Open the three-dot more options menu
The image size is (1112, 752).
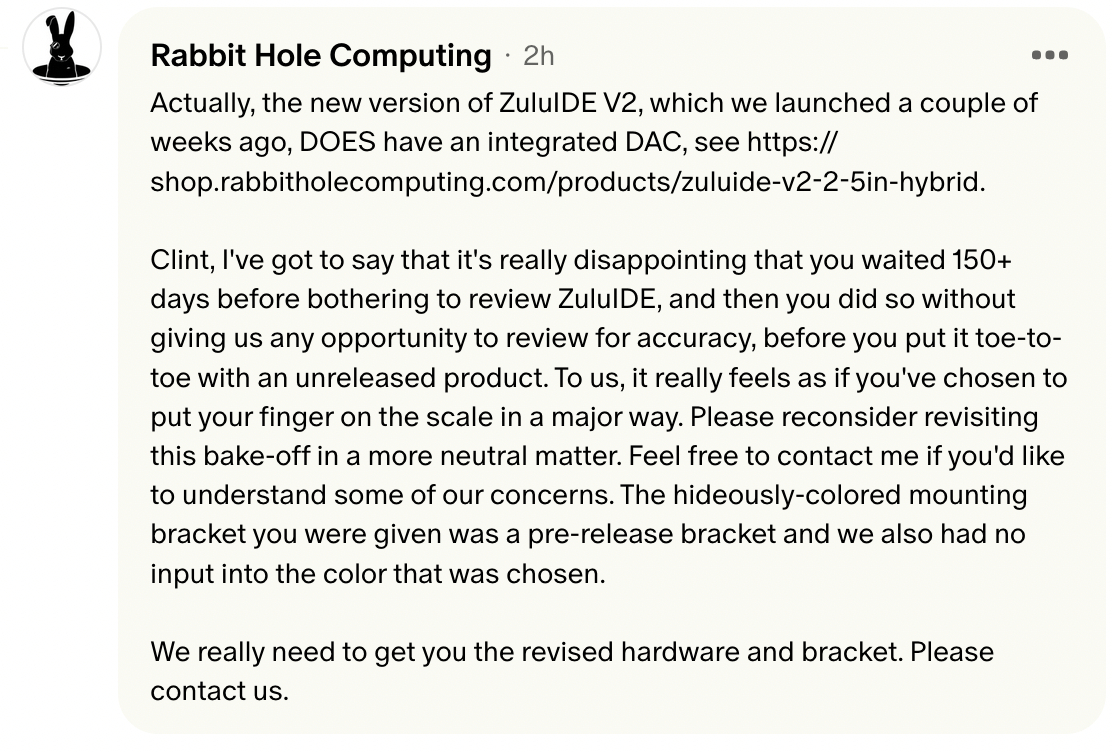tap(1049, 56)
